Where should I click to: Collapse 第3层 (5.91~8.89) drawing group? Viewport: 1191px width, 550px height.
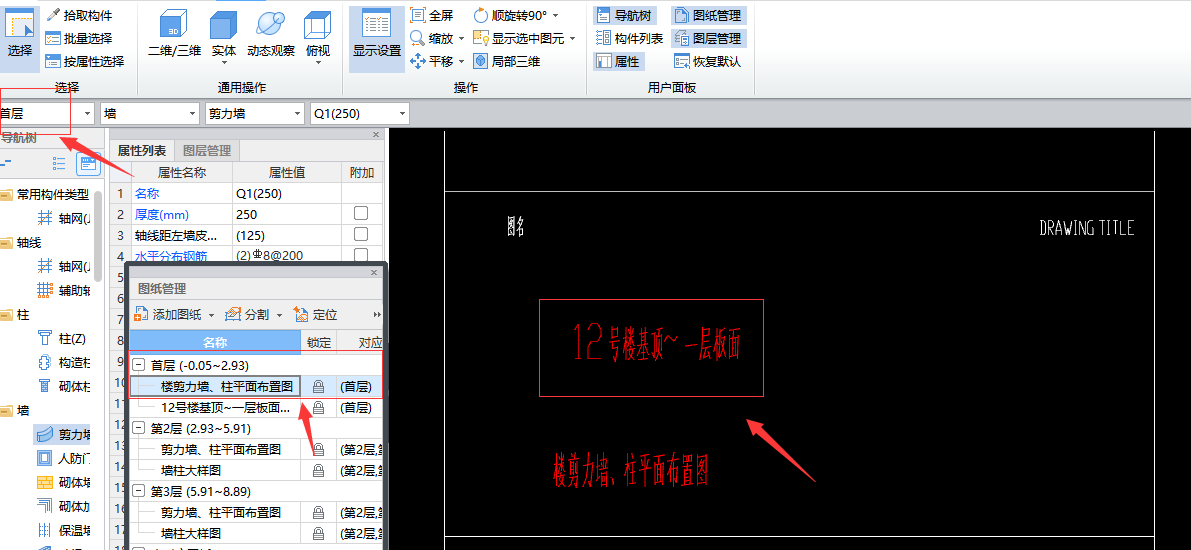[x=139, y=491]
